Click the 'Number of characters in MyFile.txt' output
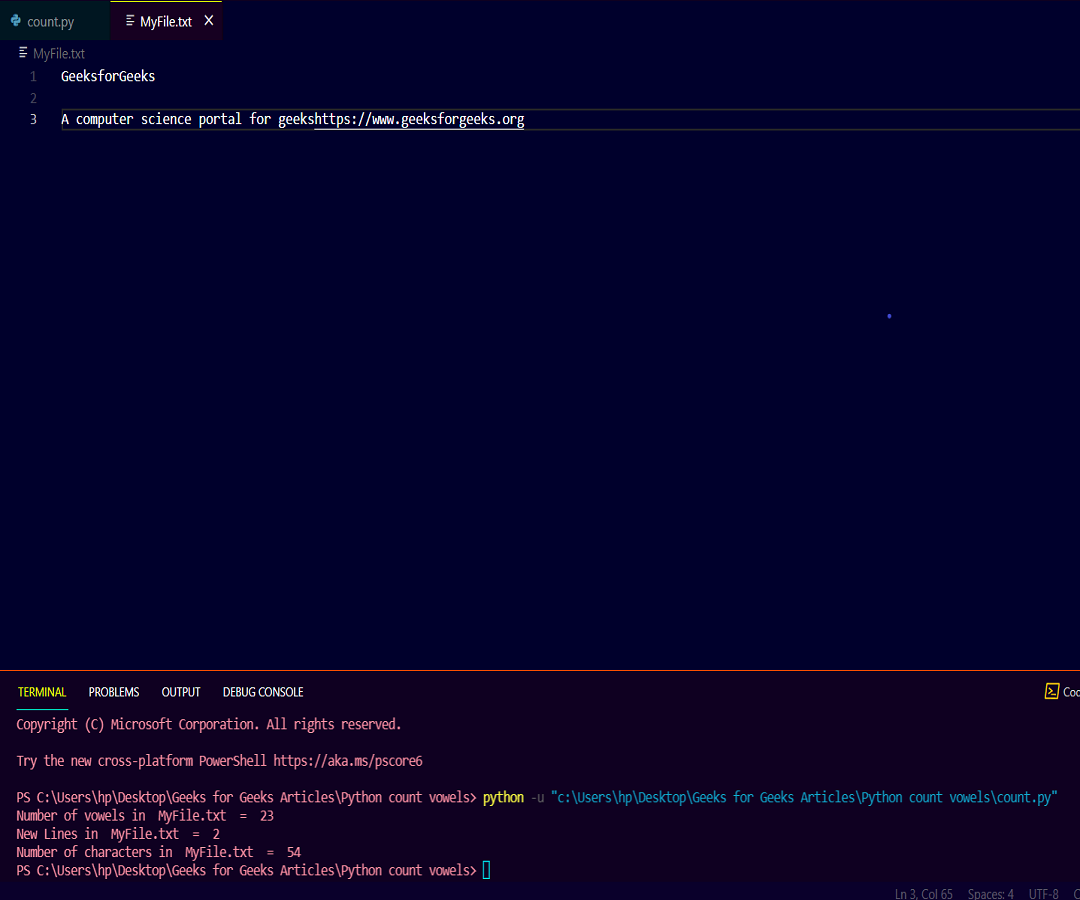Image resolution: width=1080 pixels, height=900 pixels. [x=158, y=852]
